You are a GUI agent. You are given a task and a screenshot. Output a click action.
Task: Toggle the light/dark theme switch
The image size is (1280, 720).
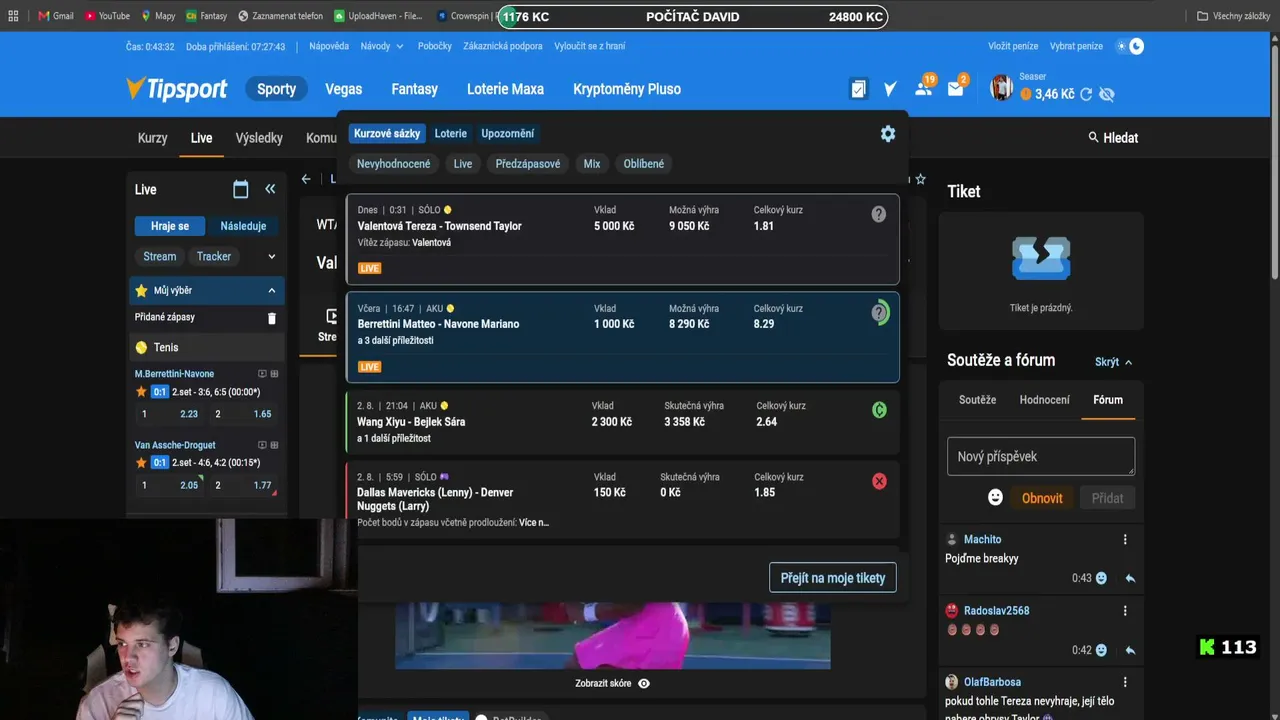(1130, 46)
